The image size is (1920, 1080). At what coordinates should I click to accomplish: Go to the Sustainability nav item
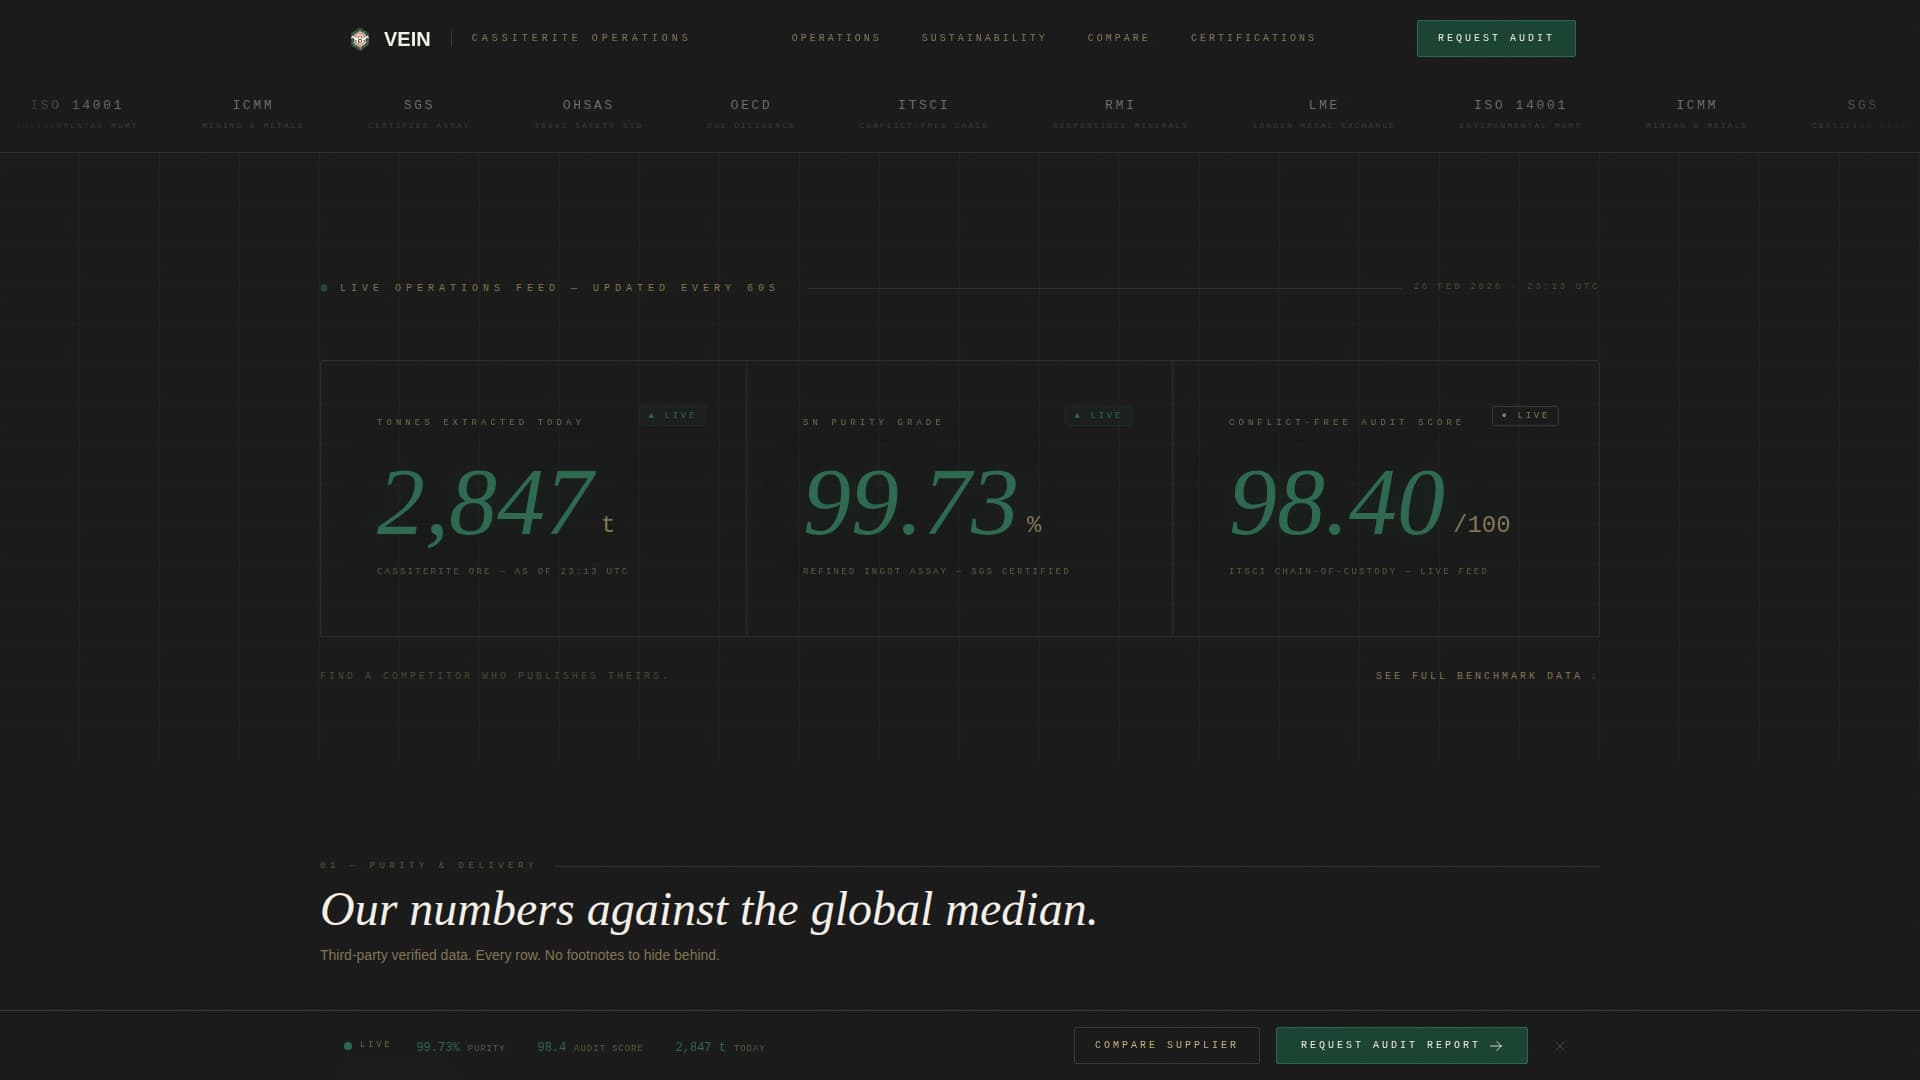pyautogui.click(x=984, y=38)
